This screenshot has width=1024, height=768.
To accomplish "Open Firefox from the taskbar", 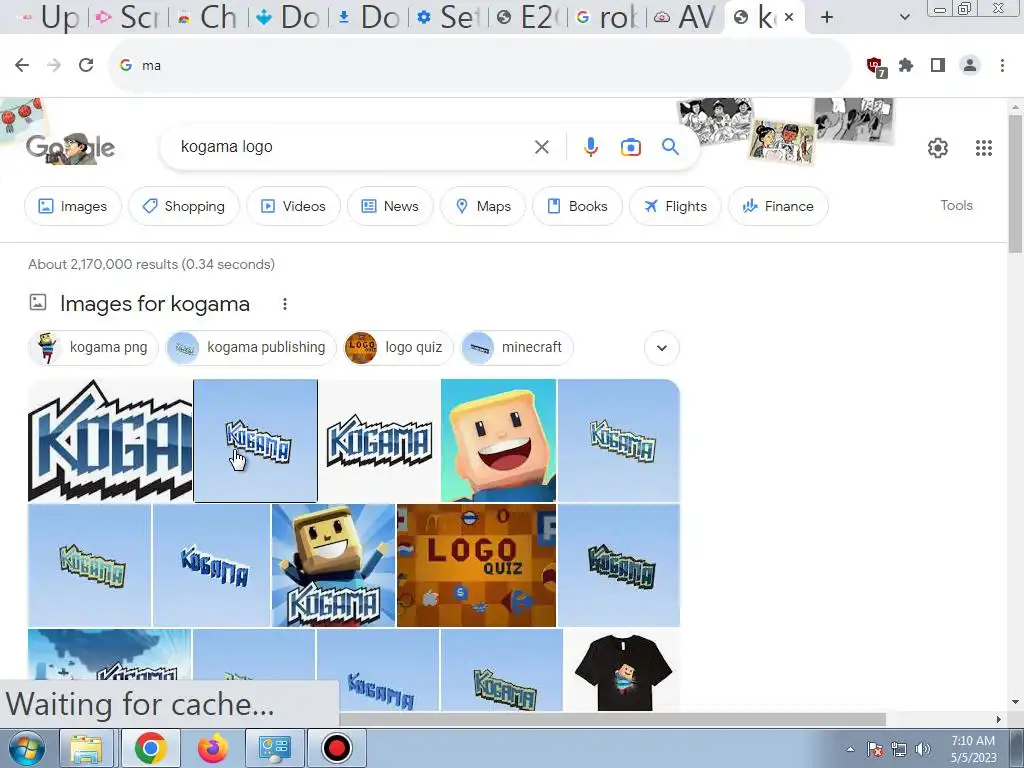I will (213, 748).
